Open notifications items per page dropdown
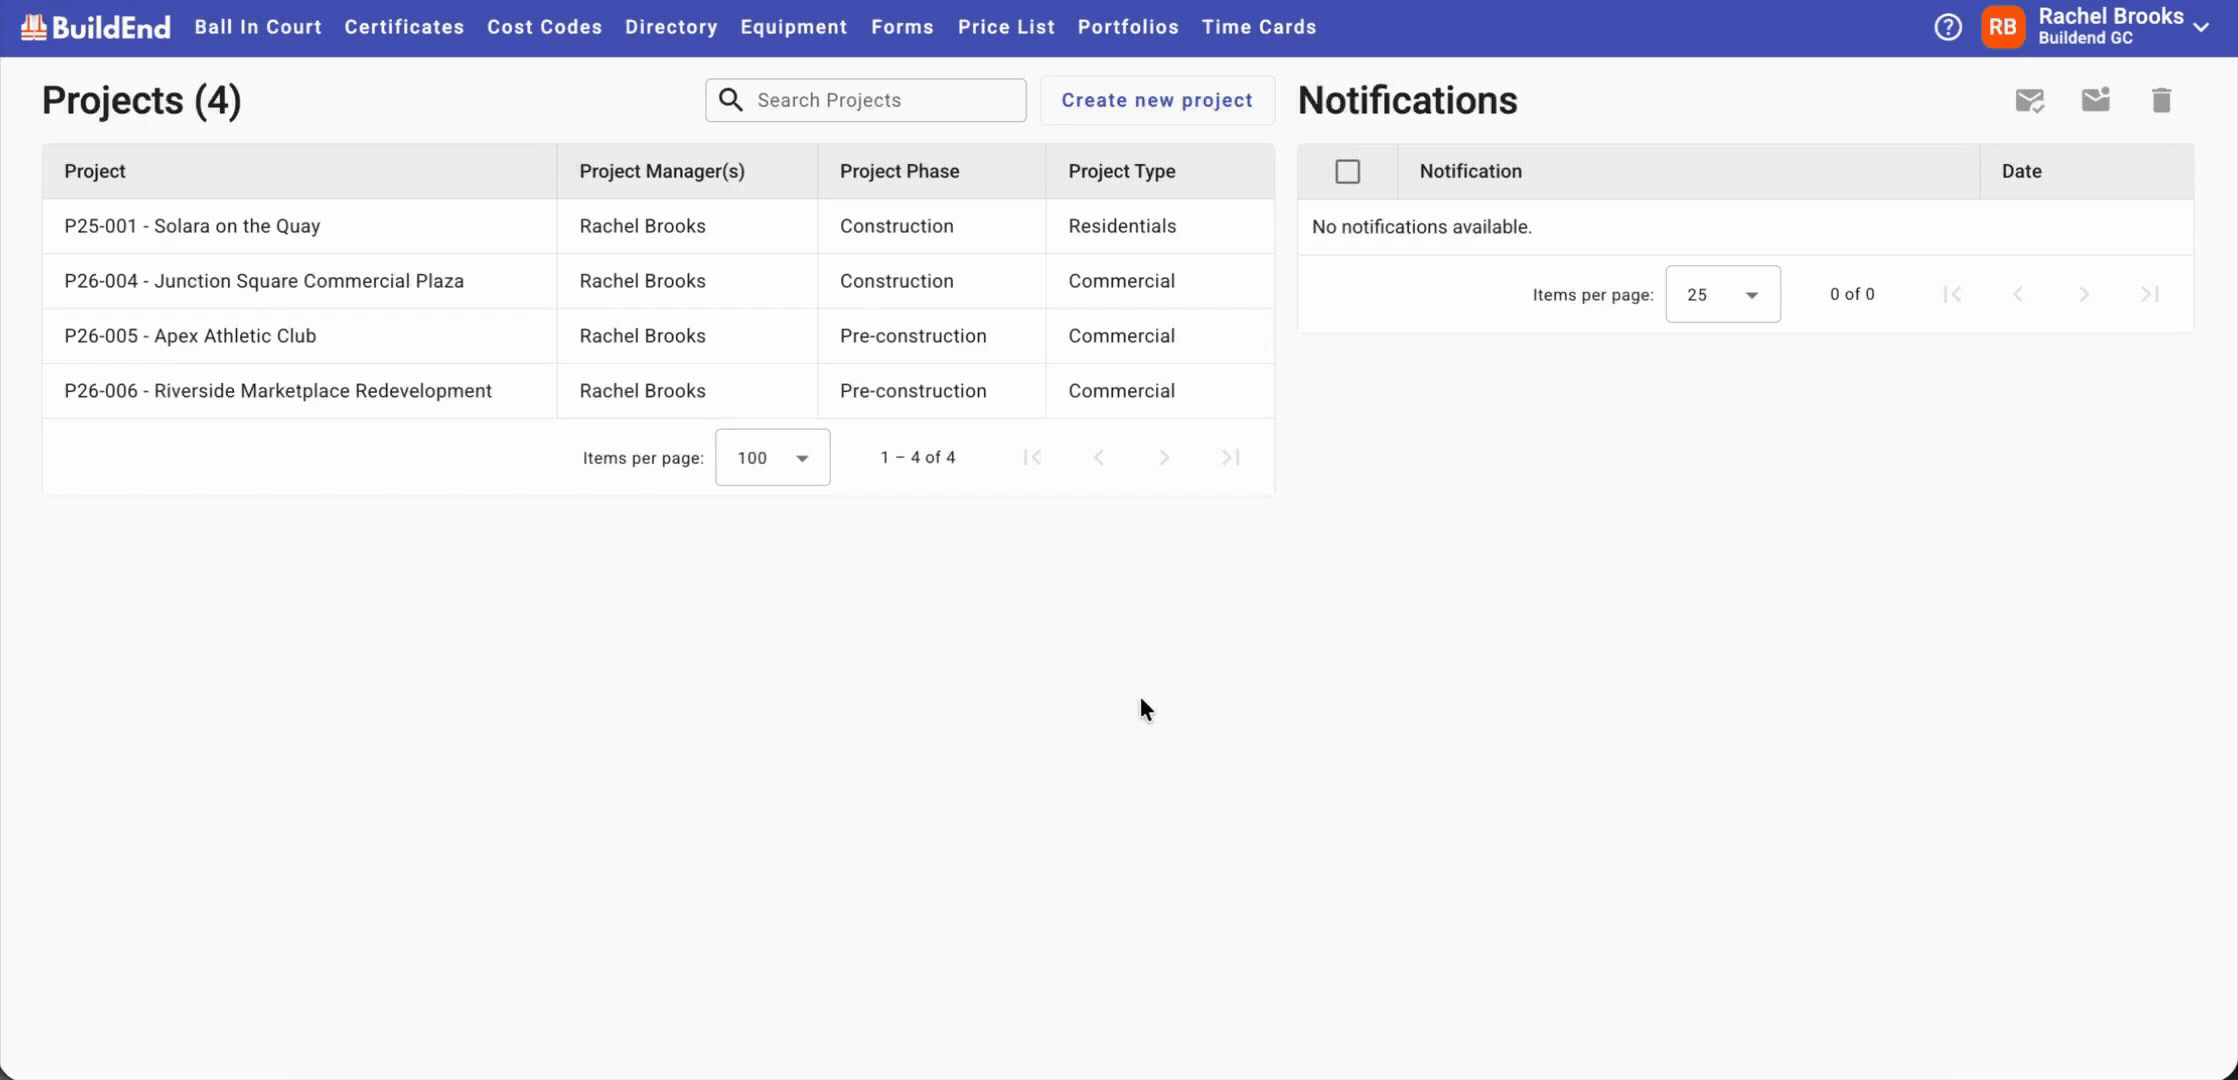Image resolution: width=2238 pixels, height=1080 pixels. (x=1722, y=294)
